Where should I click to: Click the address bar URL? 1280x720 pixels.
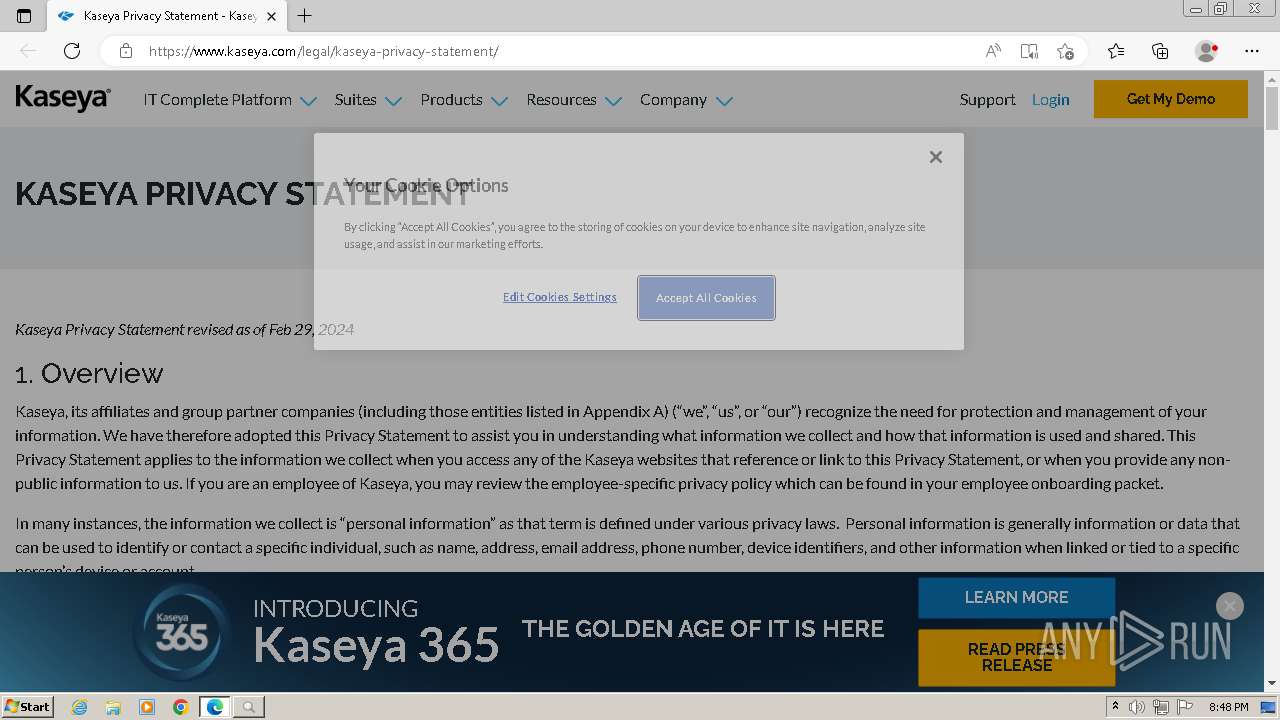(323, 51)
